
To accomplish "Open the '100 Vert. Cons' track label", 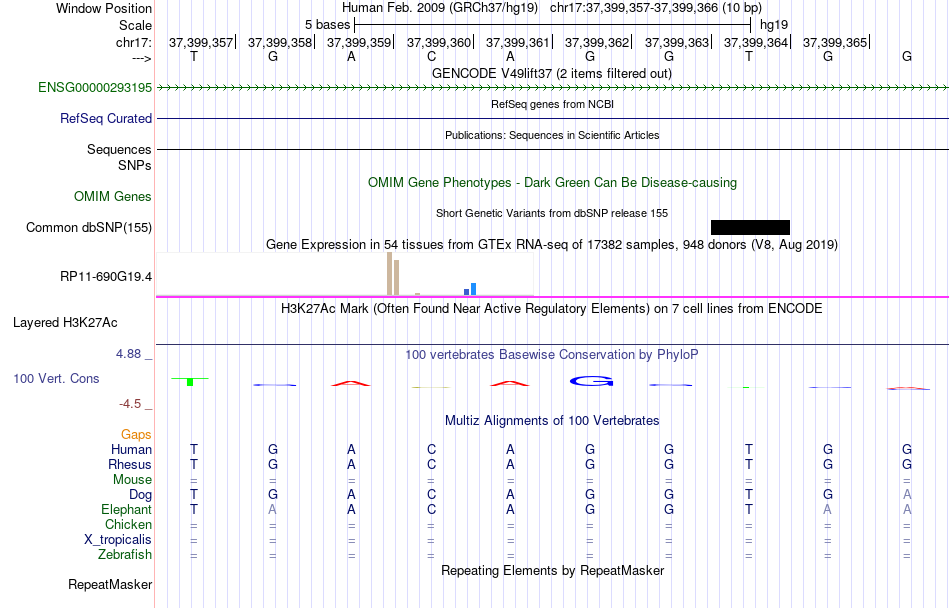I will coord(56,378).
